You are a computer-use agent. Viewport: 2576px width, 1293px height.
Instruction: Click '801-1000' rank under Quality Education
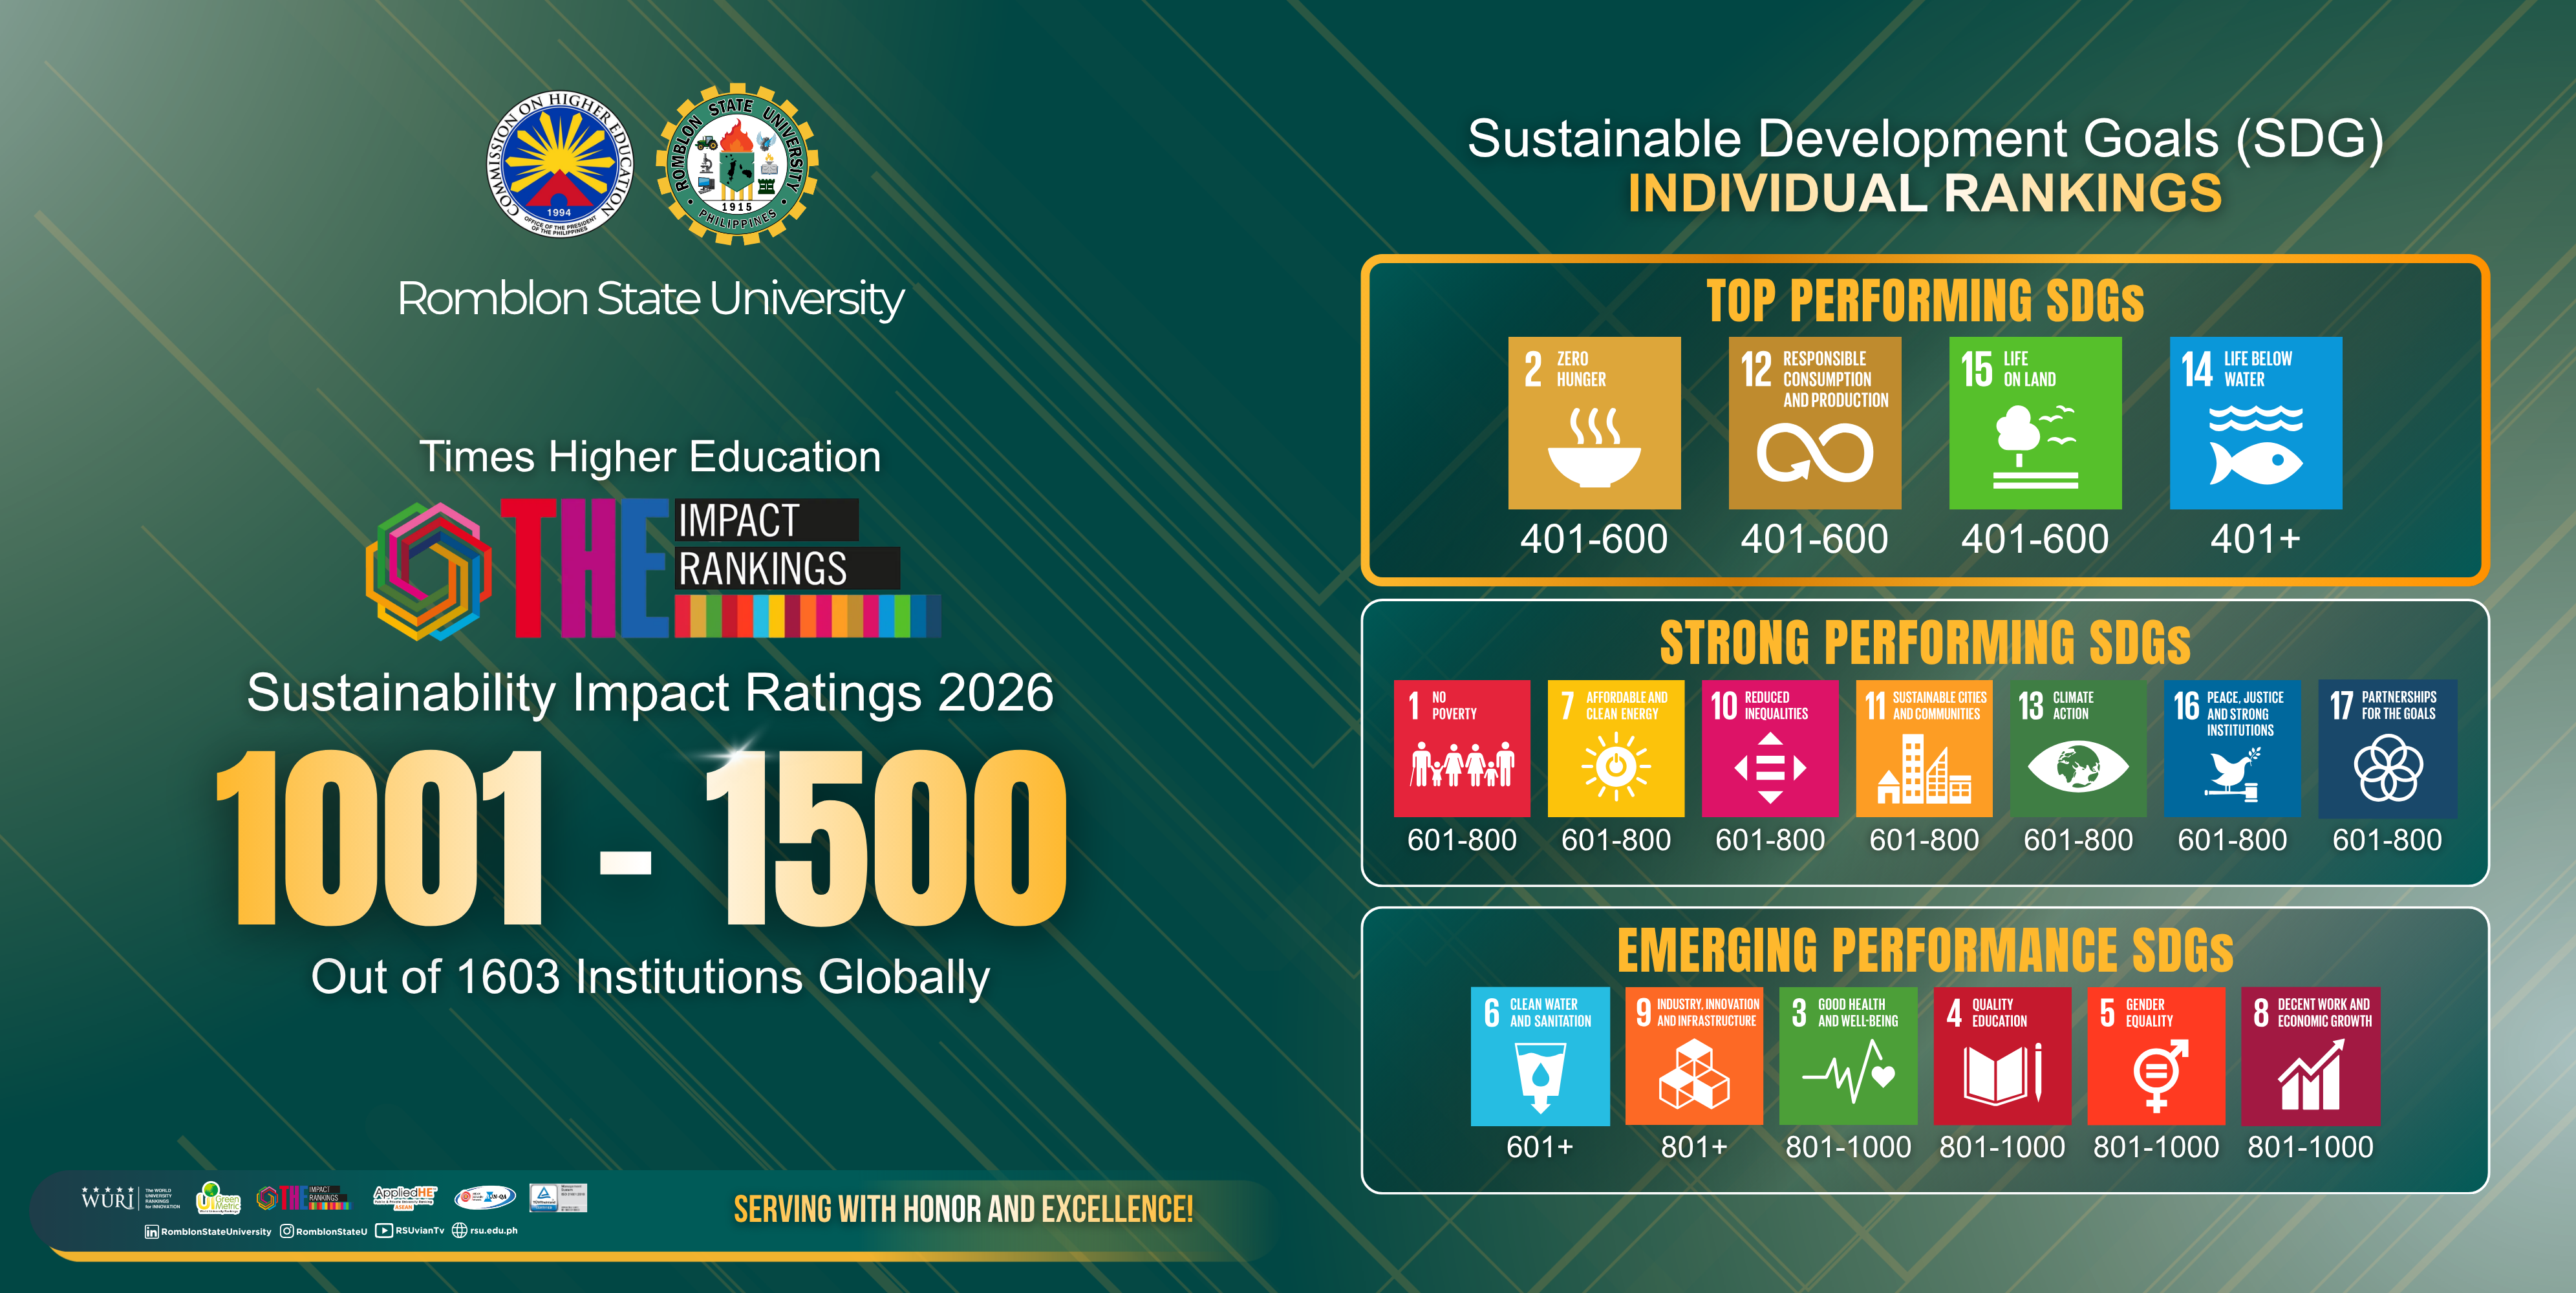(x=2002, y=1147)
